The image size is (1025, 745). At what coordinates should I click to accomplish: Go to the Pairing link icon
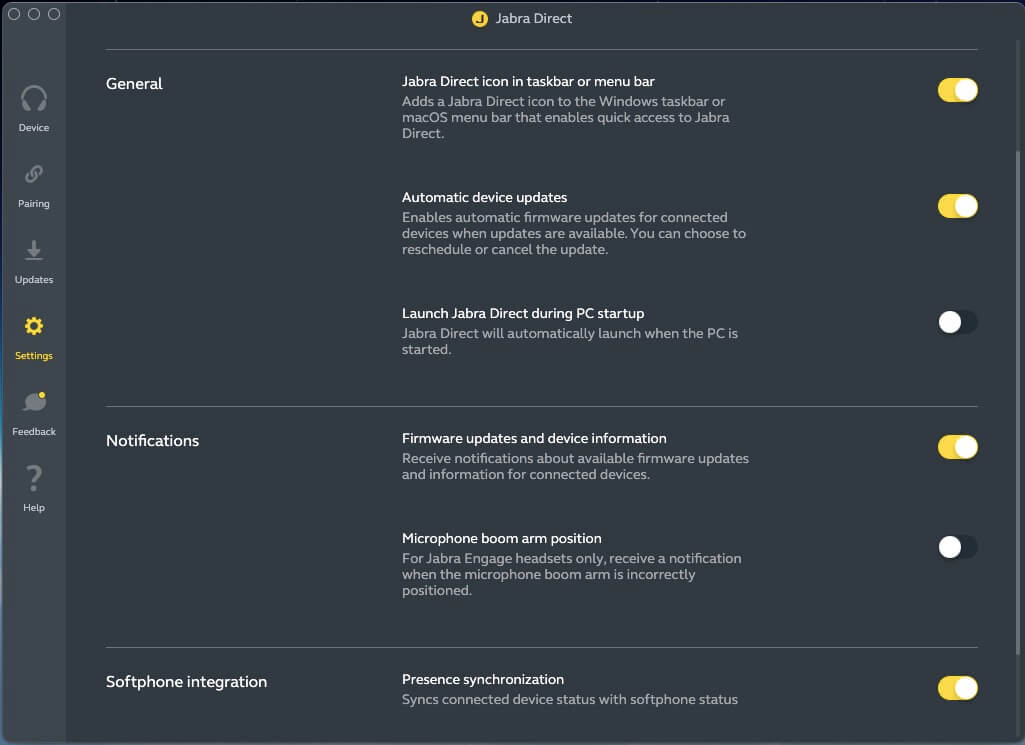click(34, 183)
